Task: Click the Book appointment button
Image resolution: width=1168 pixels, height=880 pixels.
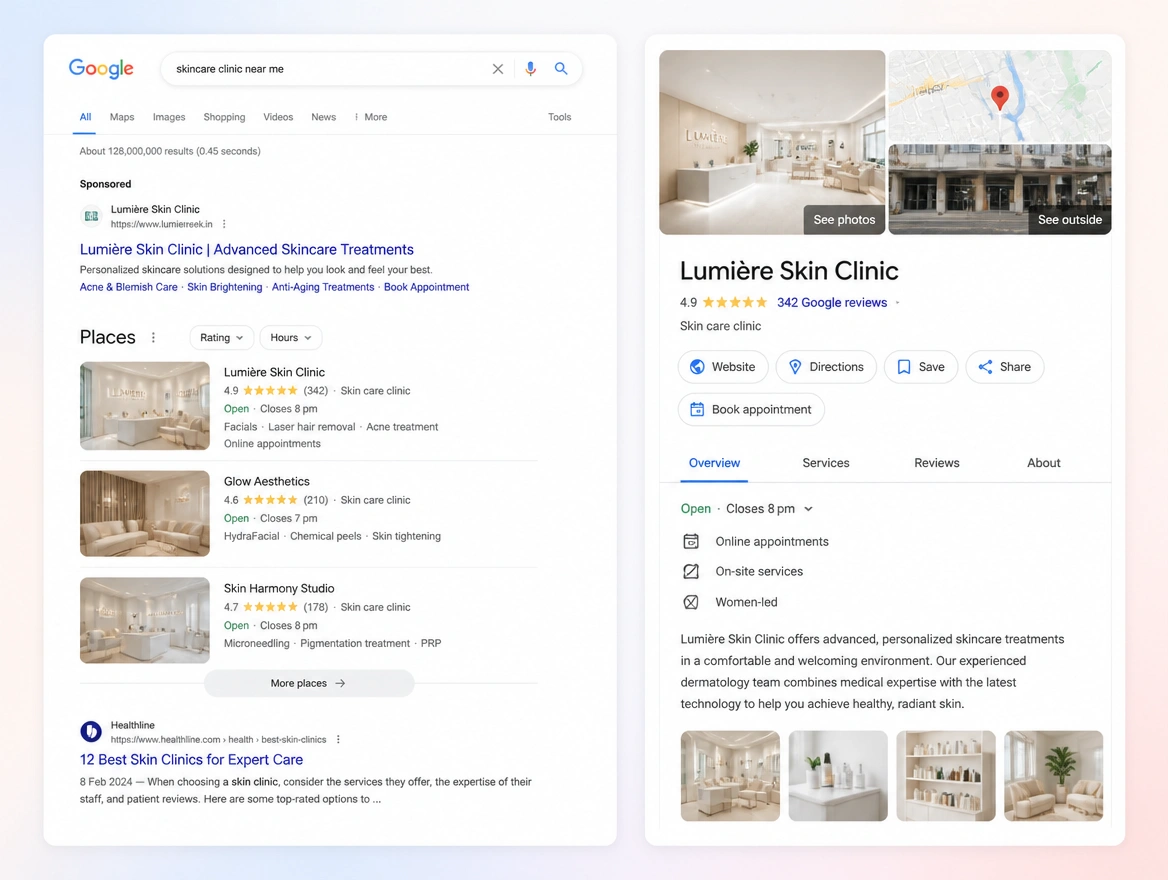Action: tap(751, 409)
